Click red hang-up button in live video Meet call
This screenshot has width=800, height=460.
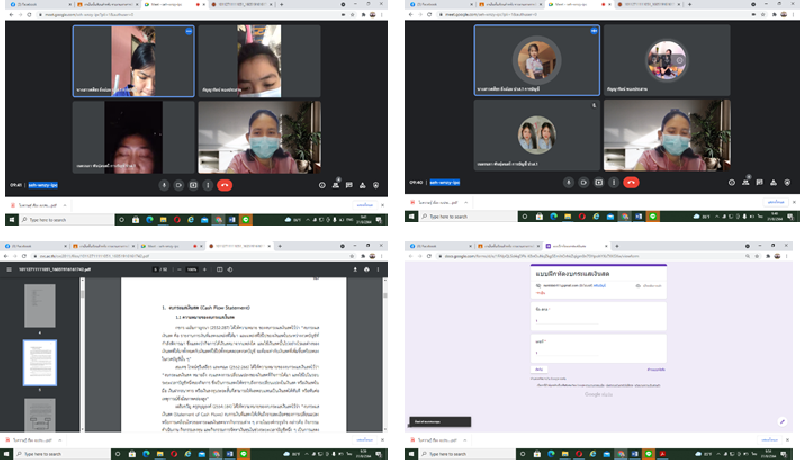click(x=225, y=185)
